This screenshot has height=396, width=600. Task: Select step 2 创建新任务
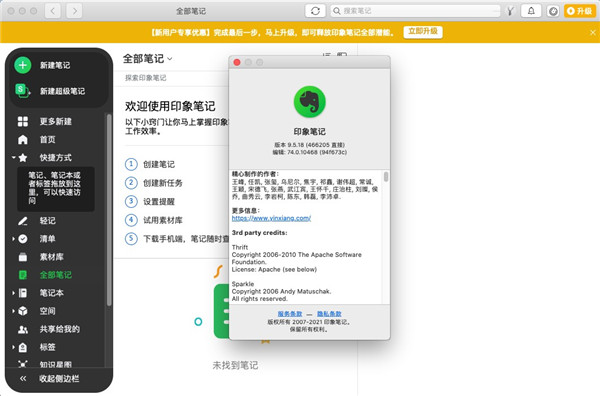(154, 183)
